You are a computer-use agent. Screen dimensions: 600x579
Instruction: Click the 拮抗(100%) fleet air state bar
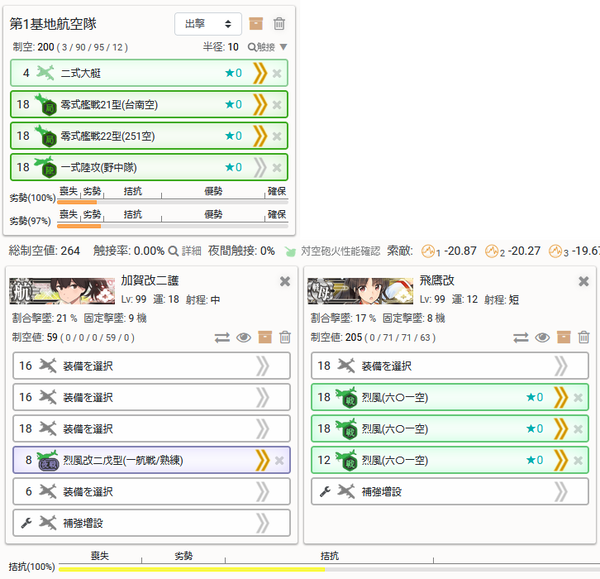click(x=329, y=569)
